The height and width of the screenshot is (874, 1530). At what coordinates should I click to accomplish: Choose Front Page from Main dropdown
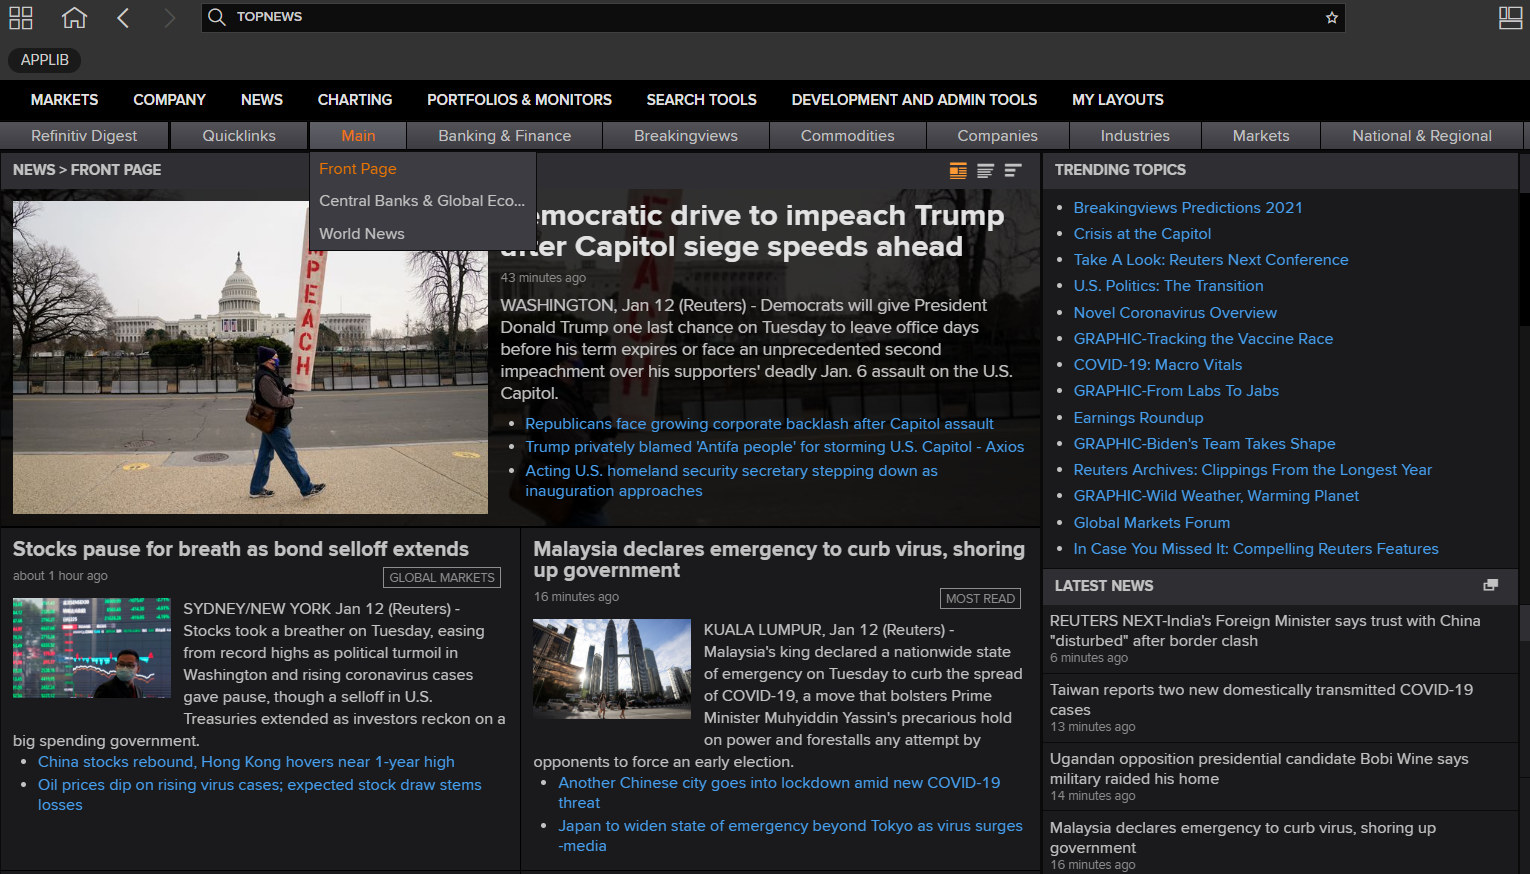[423, 169]
